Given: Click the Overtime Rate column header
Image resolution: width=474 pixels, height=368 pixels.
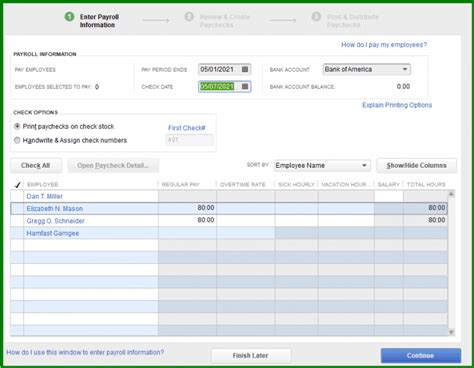Looking at the screenshot, I should (243, 184).
